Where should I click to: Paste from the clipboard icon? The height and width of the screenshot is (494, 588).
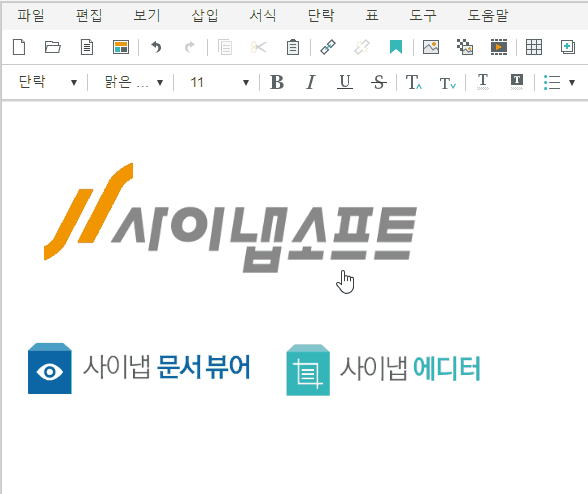click(x=292, y=47)
